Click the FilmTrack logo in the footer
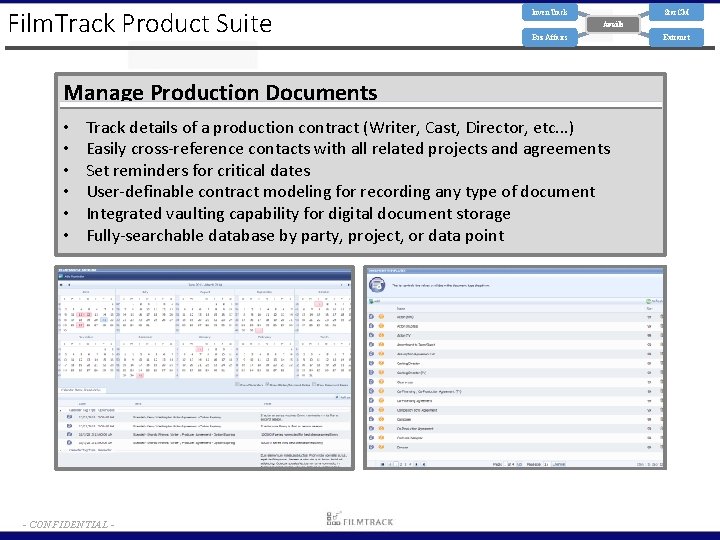This screenshot has height=540, width=720. coord(360,519)
